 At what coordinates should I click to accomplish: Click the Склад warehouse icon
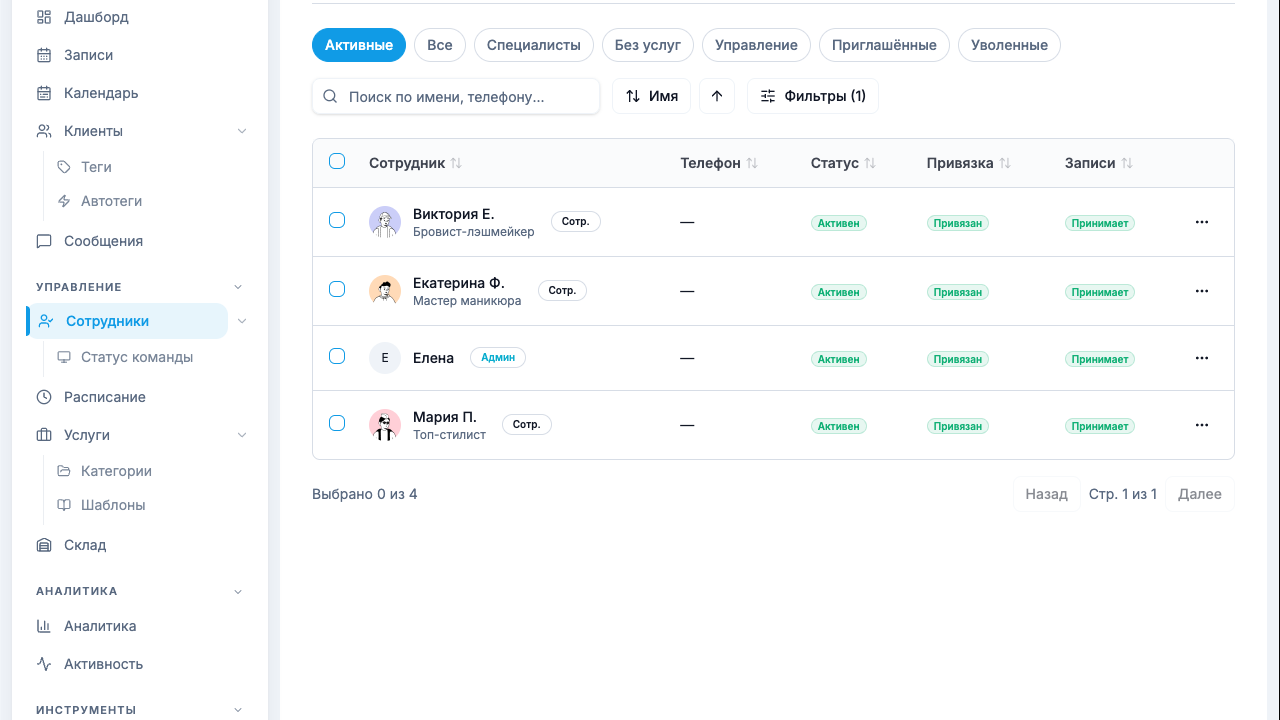[44, 545]
